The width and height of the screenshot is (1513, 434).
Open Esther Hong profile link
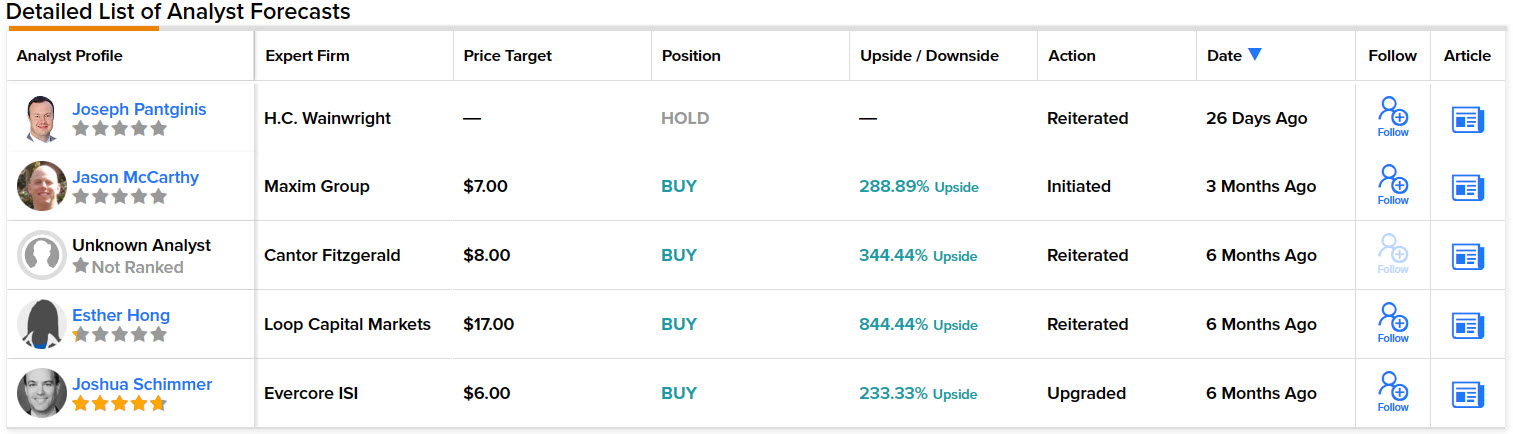pos(121,315)
